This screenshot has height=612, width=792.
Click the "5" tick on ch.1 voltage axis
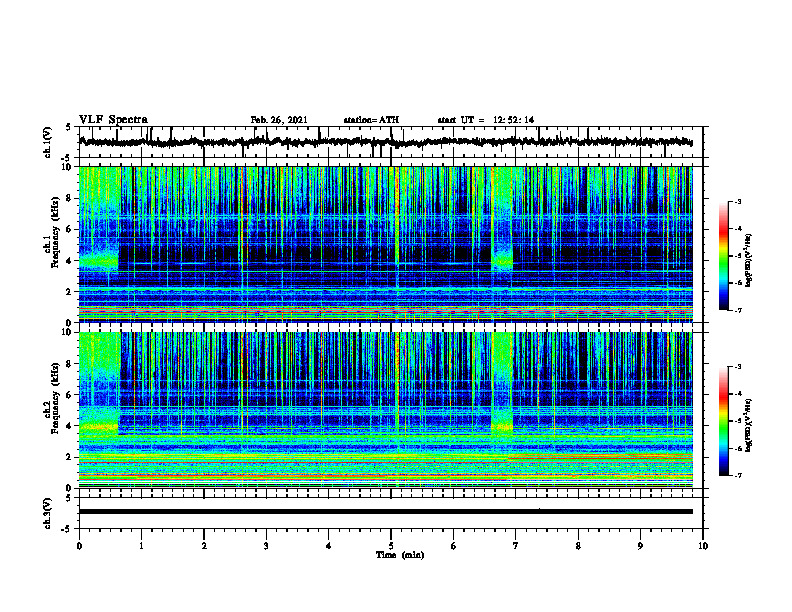[x=68, y=127]
